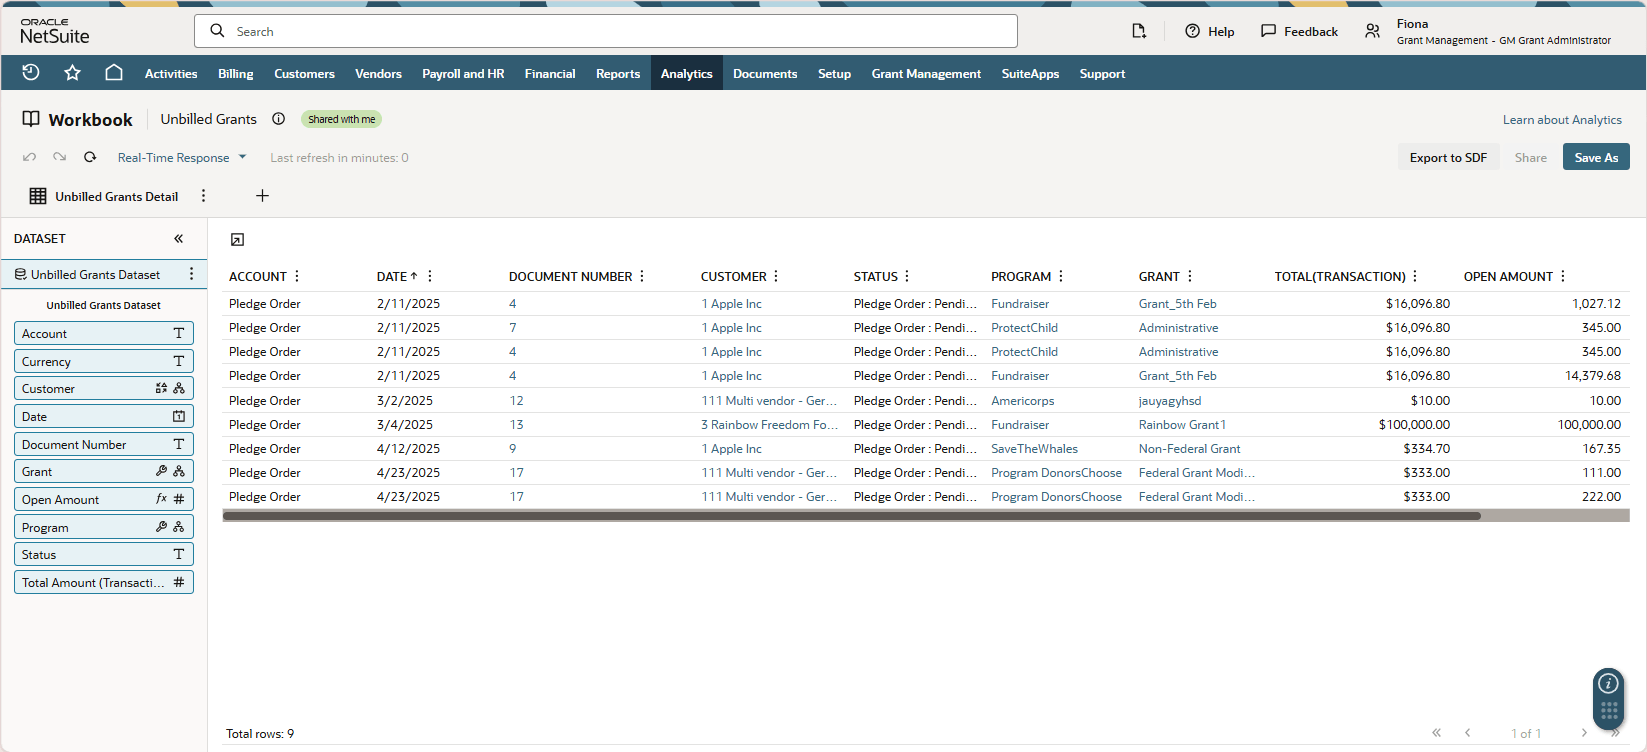Click the Save As button
1647x752 pixels.
[1596, 157]
